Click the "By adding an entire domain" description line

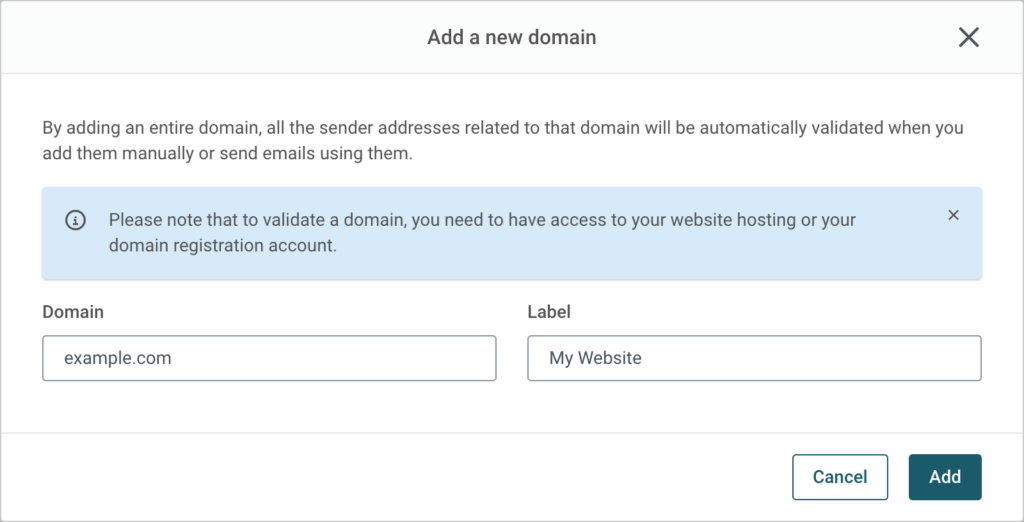pos(502,129)
